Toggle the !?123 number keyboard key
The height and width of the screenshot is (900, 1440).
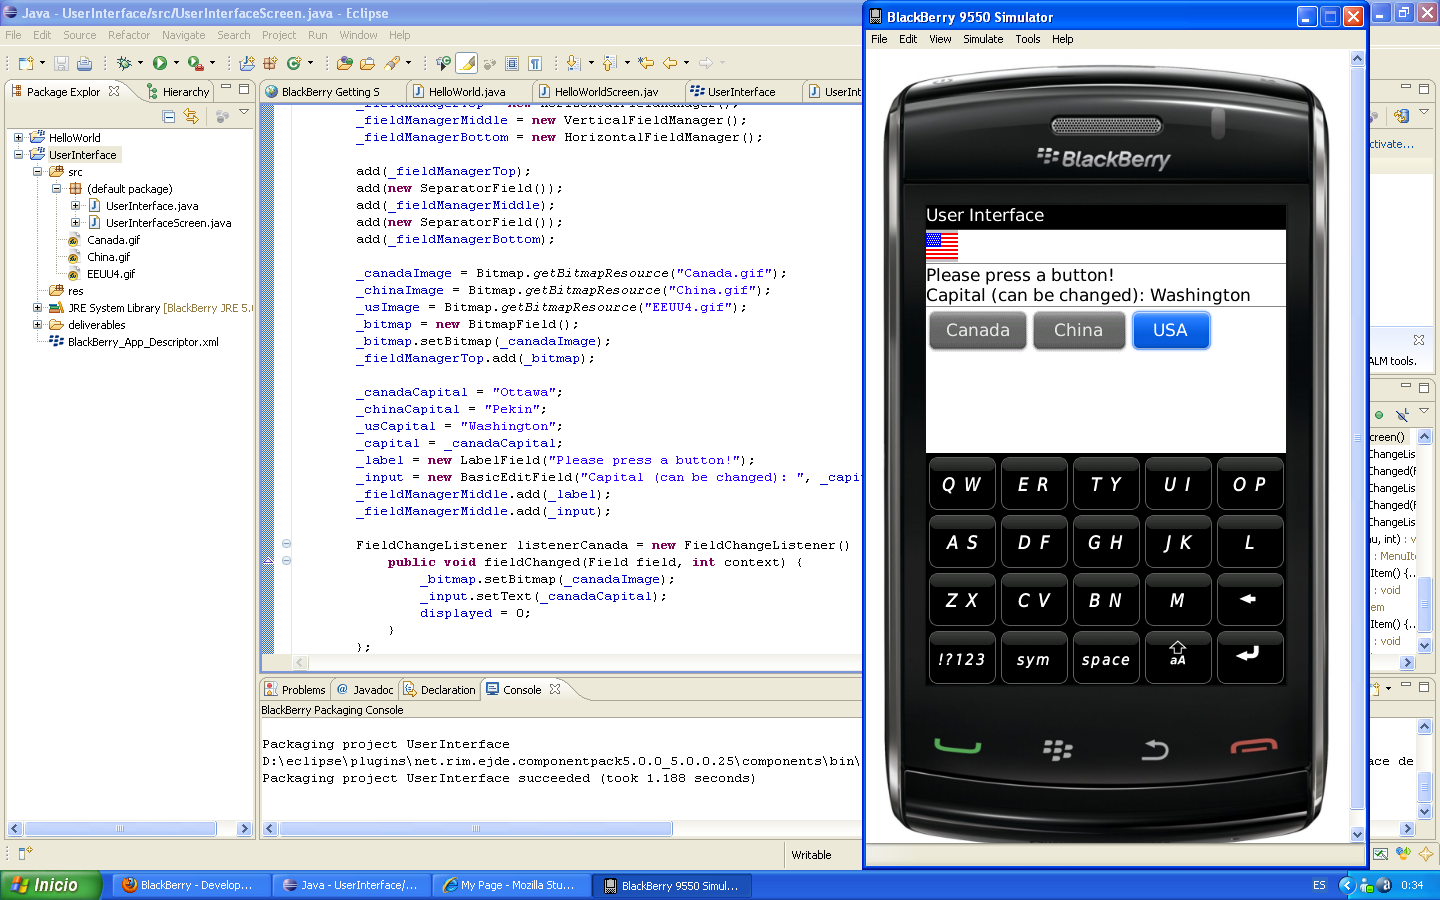coord(962,657)
